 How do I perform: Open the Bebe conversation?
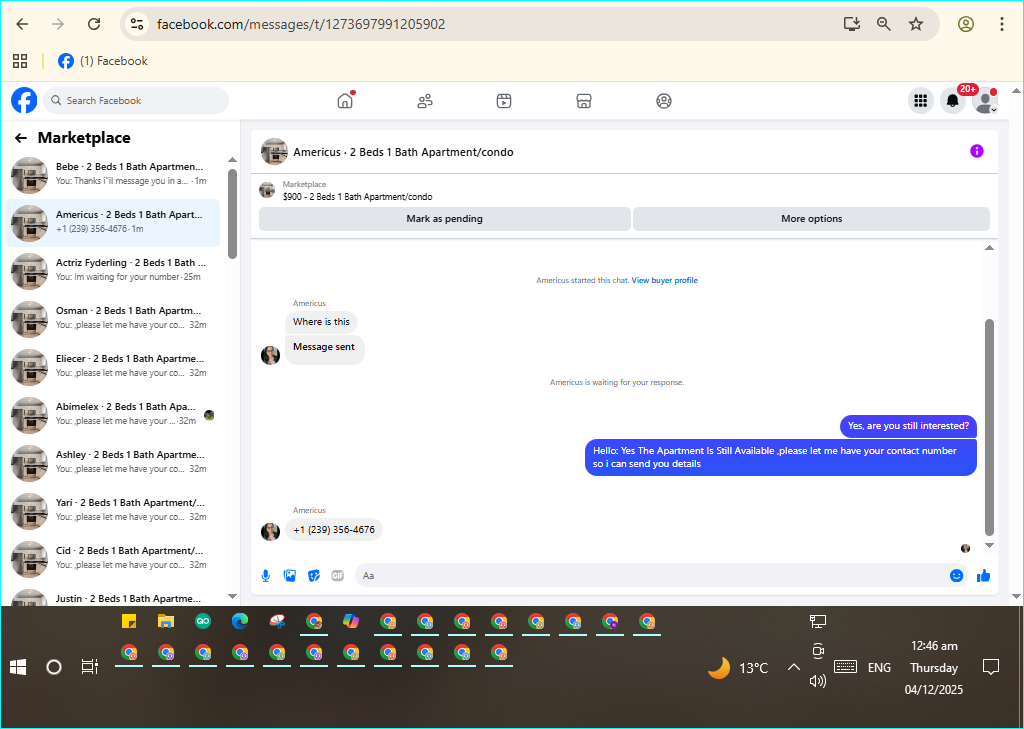[x=112, y=174]
